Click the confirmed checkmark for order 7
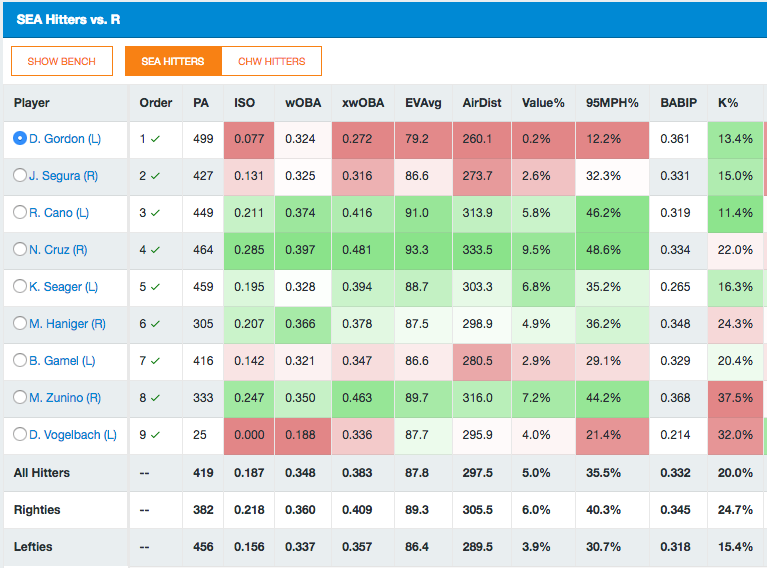 click(156, 361)
